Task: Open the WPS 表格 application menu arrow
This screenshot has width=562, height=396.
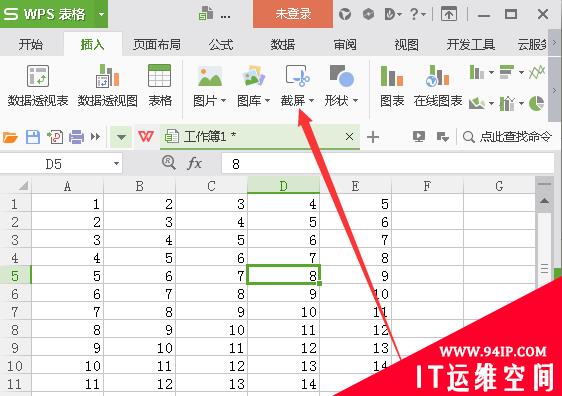Action: pos(101,14)
